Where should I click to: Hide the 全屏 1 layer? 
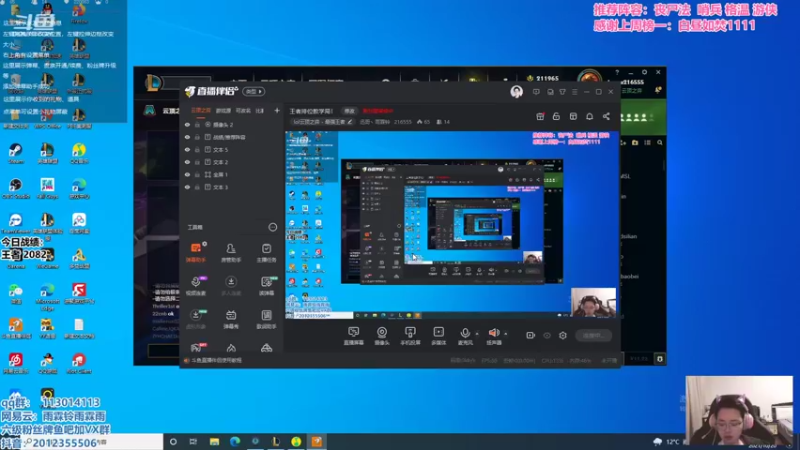(187, 174)
